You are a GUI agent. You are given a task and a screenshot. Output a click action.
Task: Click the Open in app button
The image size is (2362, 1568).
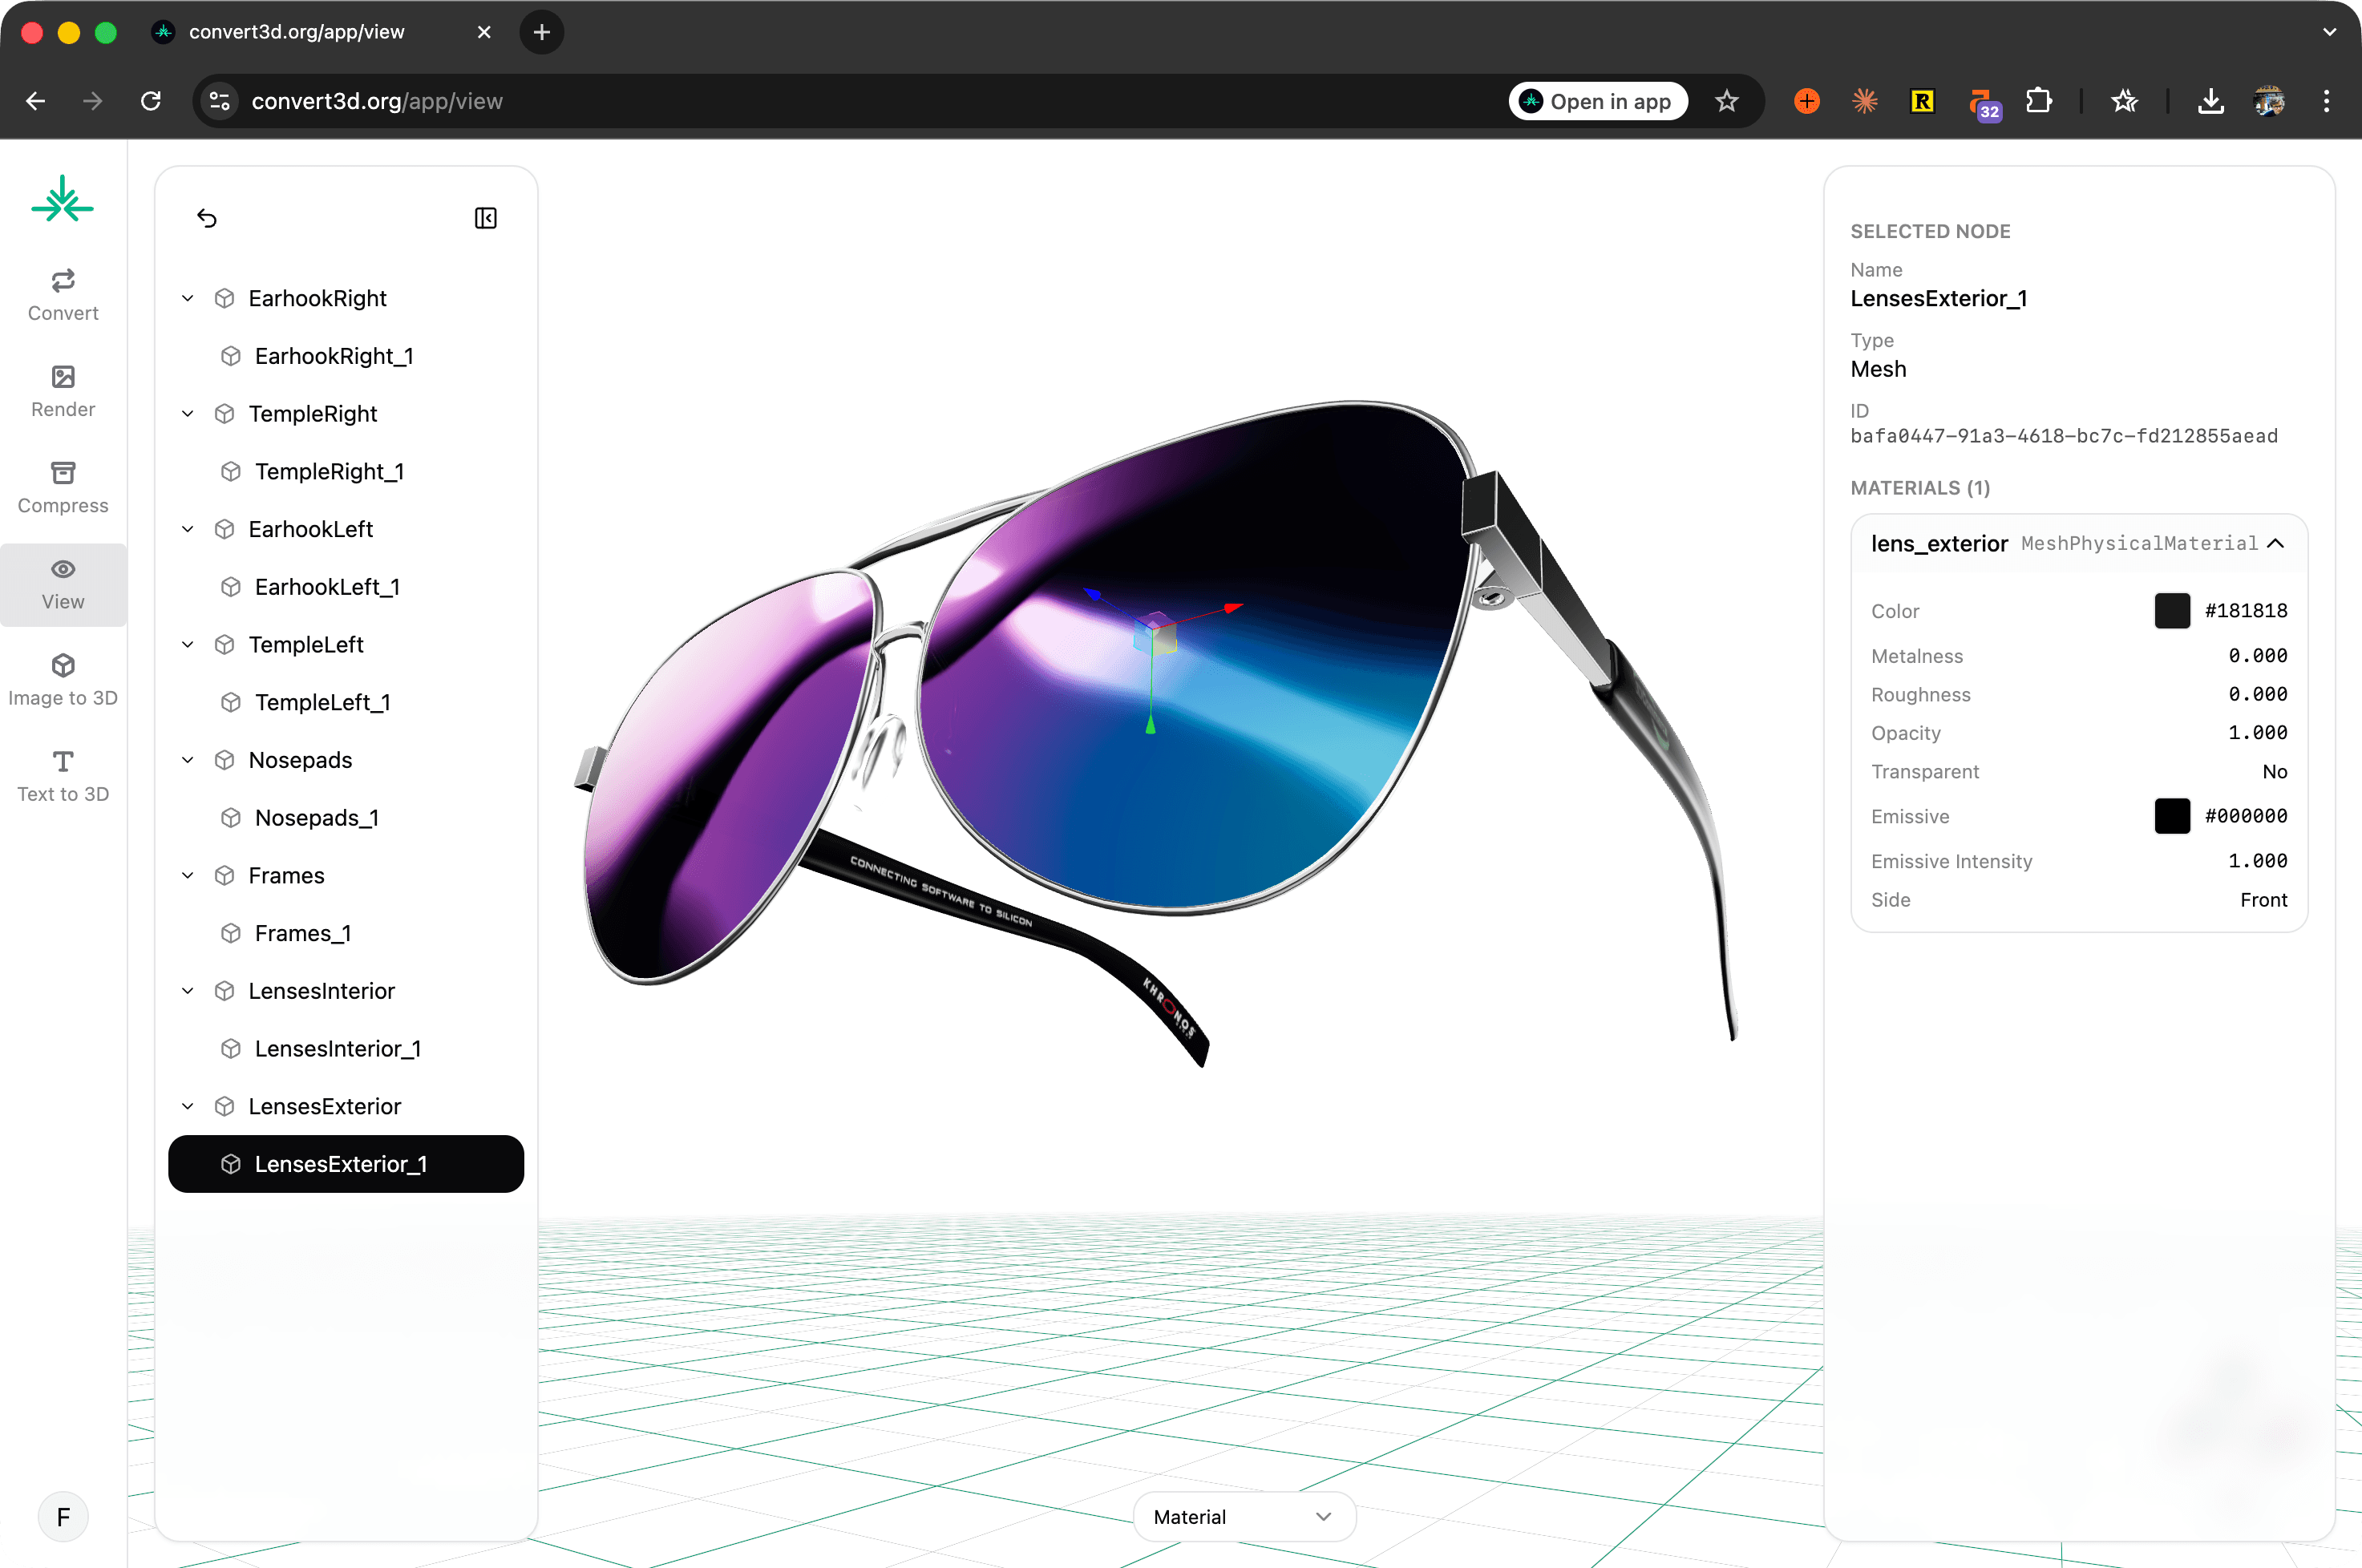click(1597, 100)
